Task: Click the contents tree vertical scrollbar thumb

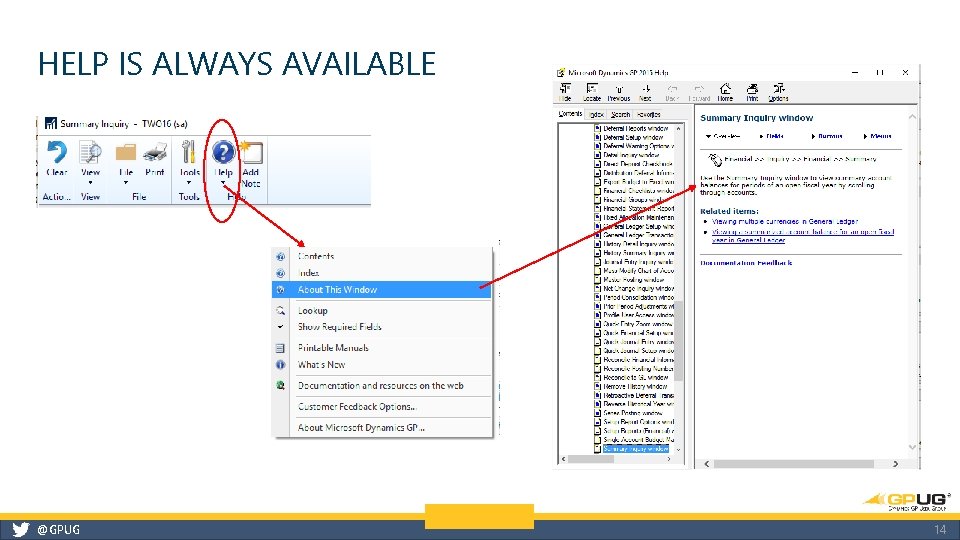Action: click(678, 340)
